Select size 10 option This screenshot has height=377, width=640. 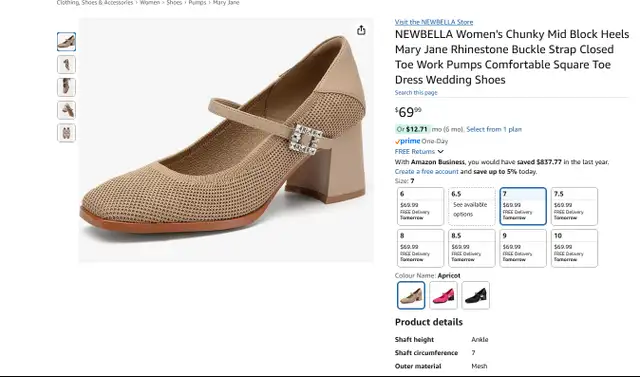coord(574,248)
